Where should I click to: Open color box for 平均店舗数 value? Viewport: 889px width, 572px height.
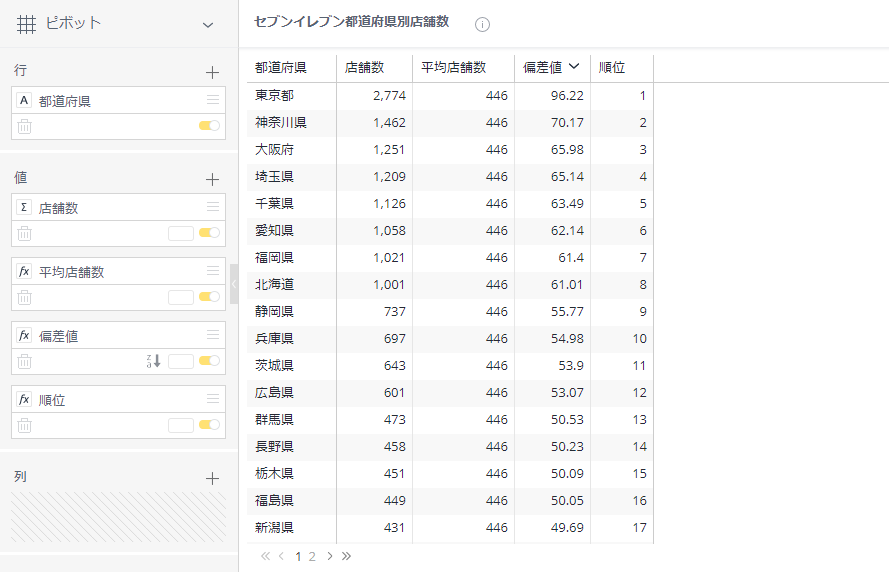[180, 297]
